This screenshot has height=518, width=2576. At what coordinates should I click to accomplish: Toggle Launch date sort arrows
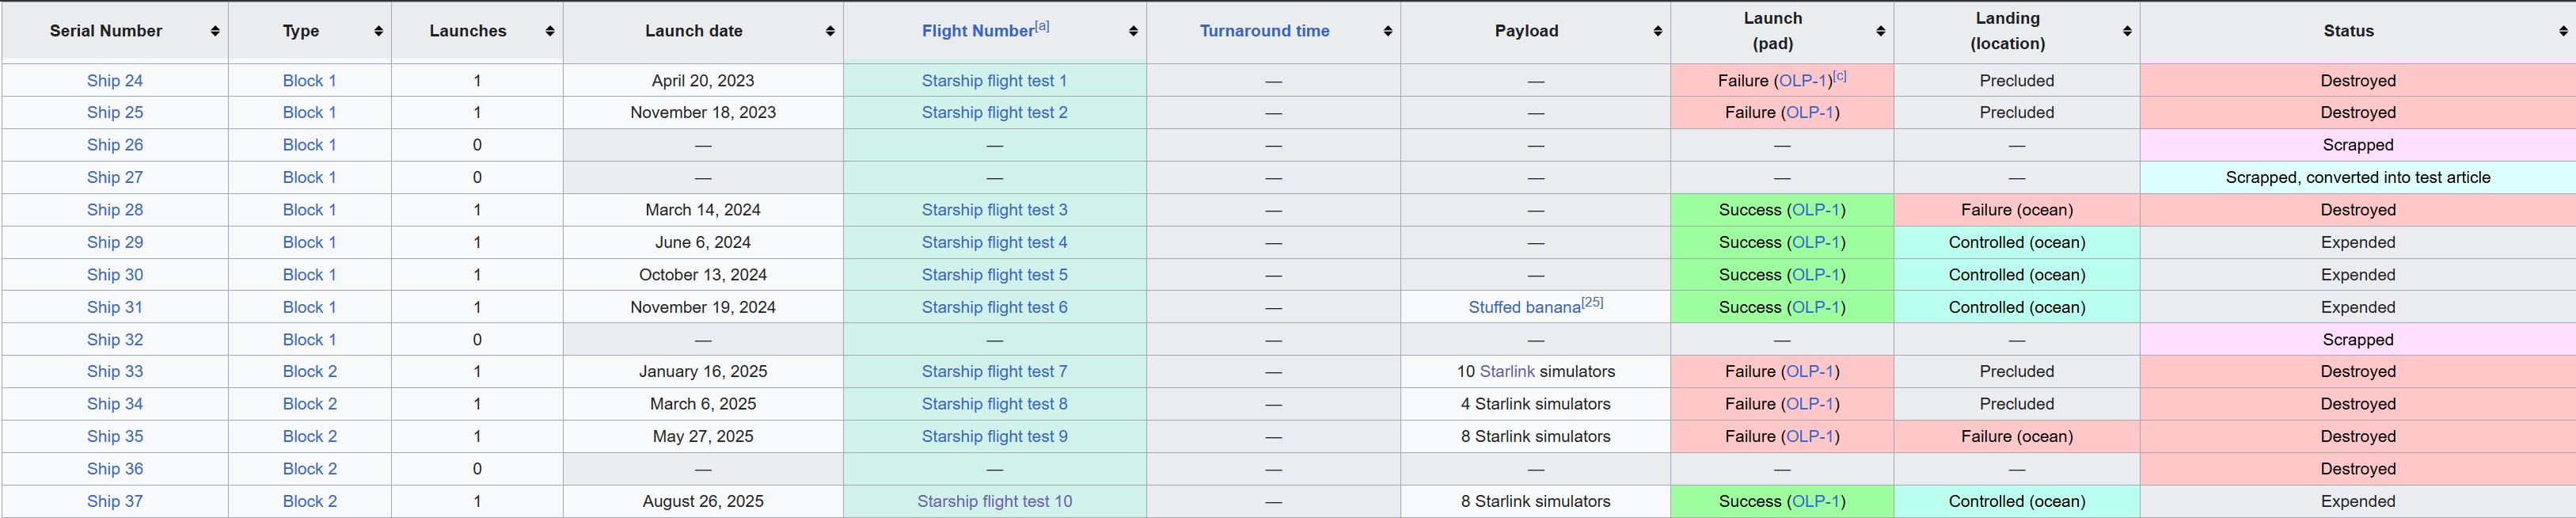(x=830, y=32)
